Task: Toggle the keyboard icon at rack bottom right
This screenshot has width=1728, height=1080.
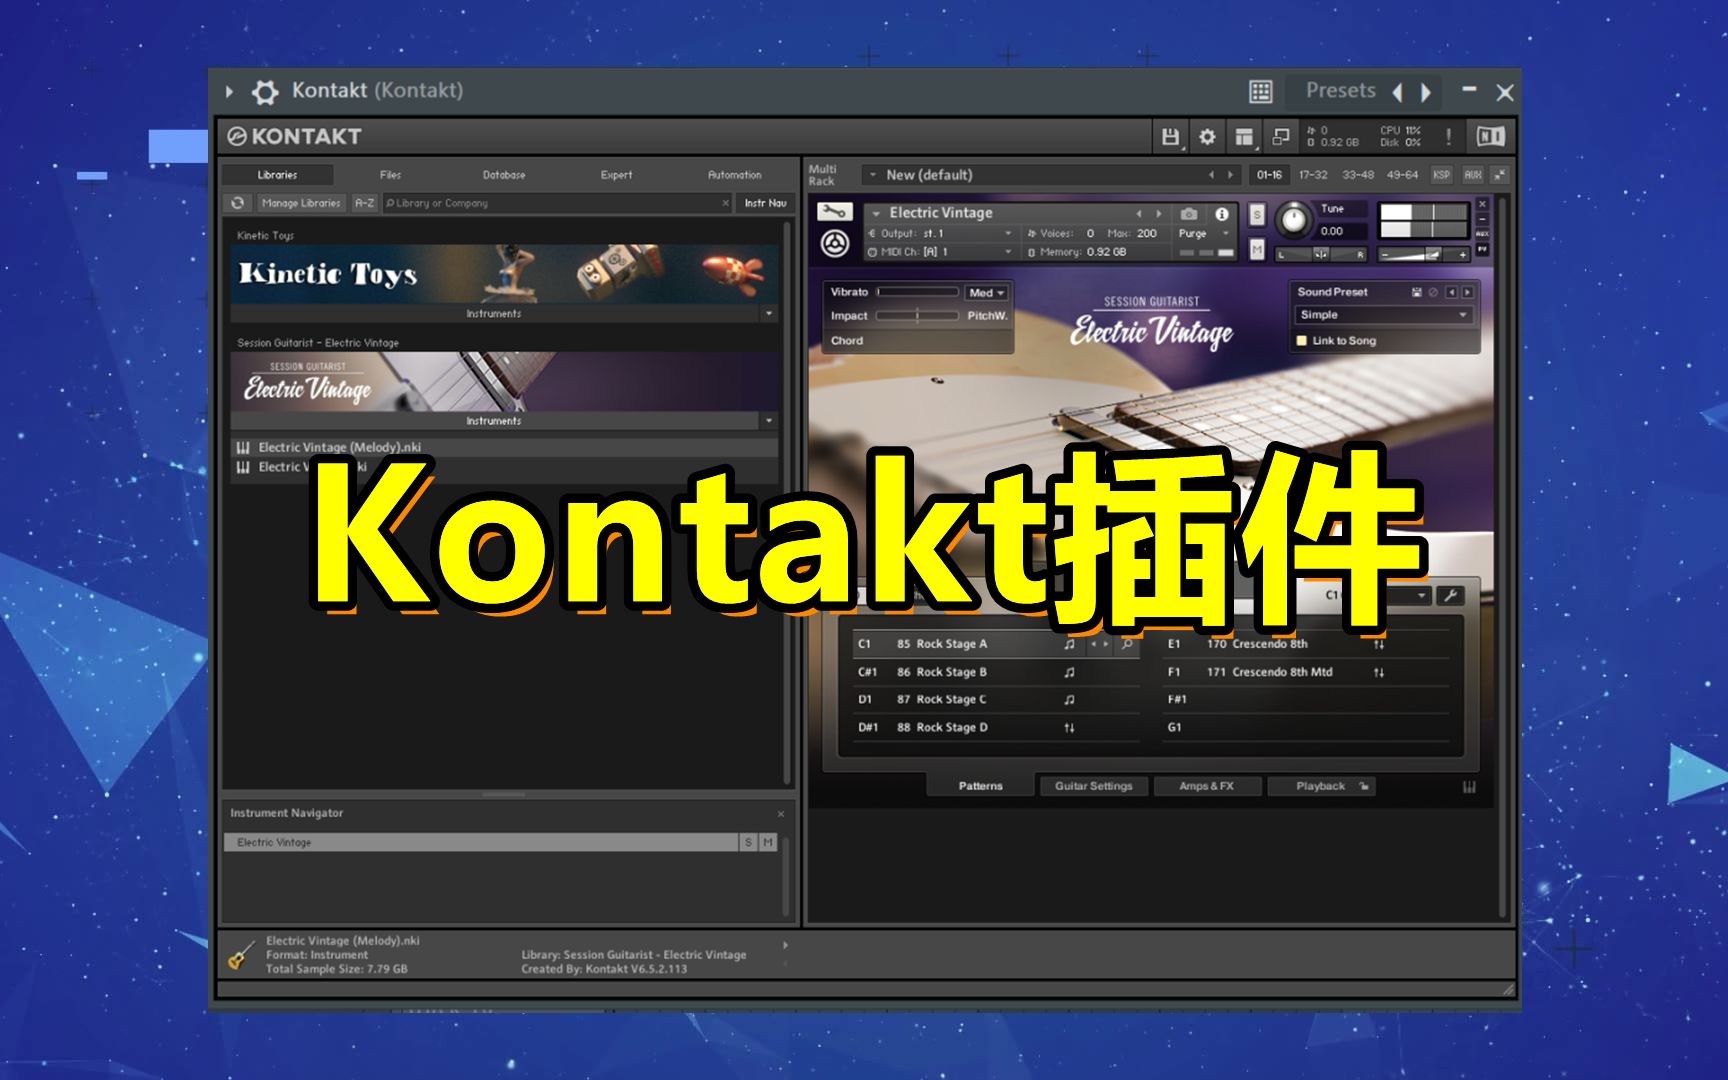Action: [1469, 787]
